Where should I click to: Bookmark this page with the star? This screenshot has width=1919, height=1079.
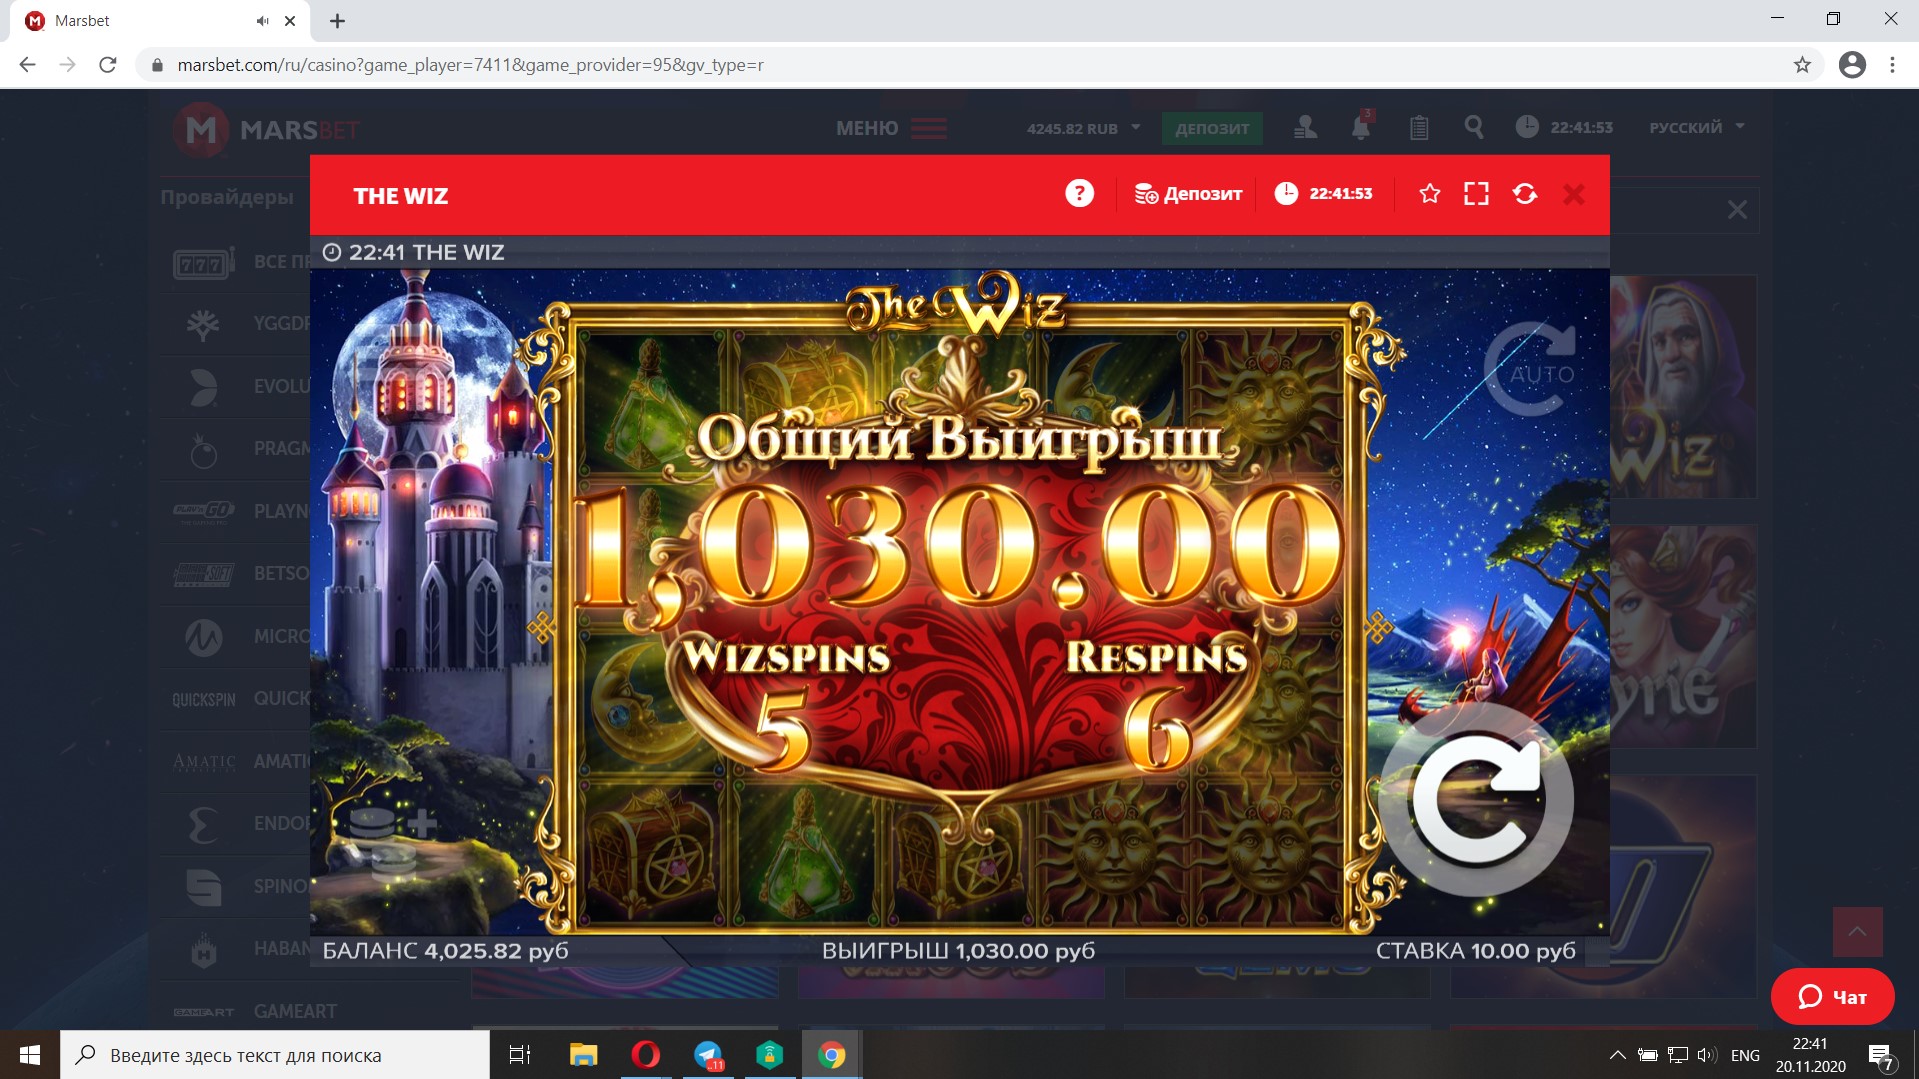[1802, 65]
